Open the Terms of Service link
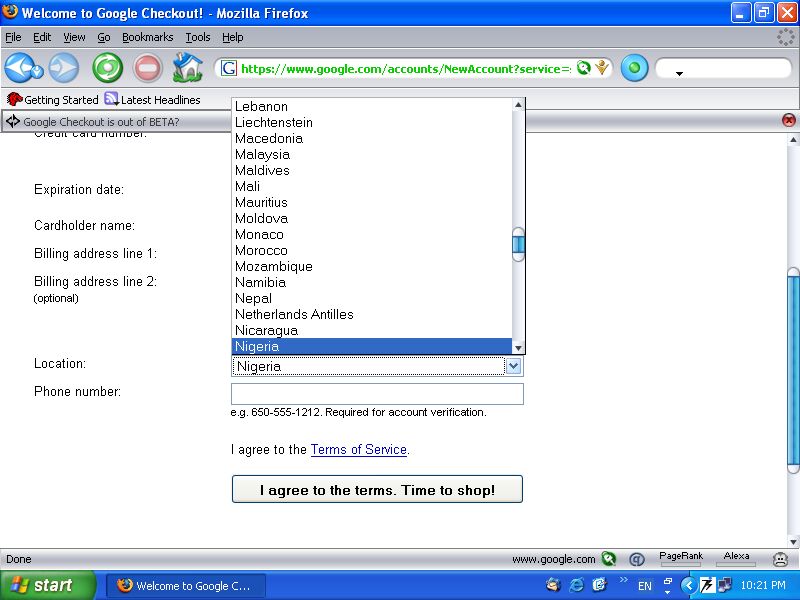 (x=359, y=449)
